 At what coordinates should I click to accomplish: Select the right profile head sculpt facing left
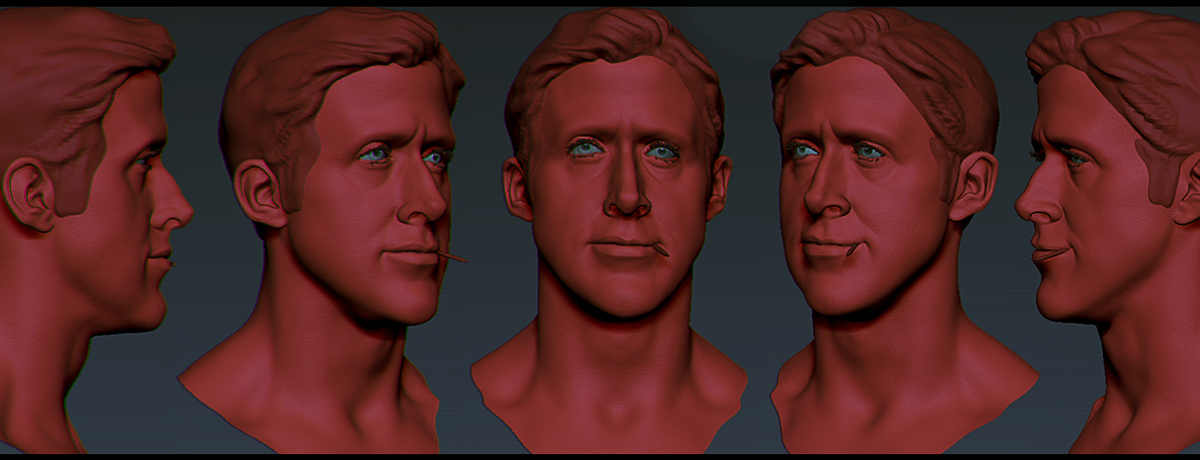coord(1108,230)
